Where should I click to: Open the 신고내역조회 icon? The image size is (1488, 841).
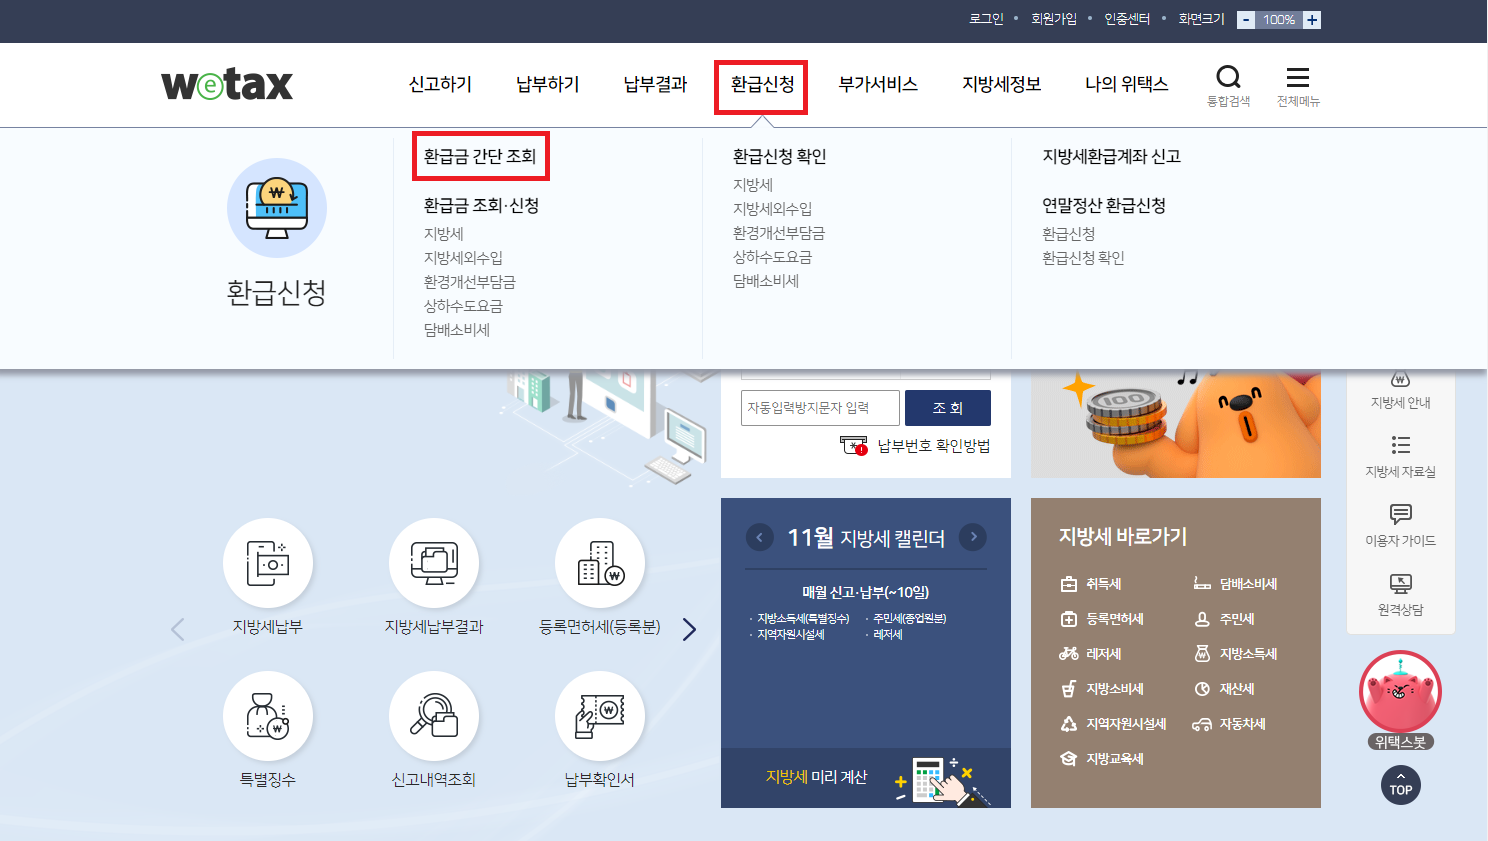coord(434,716)
